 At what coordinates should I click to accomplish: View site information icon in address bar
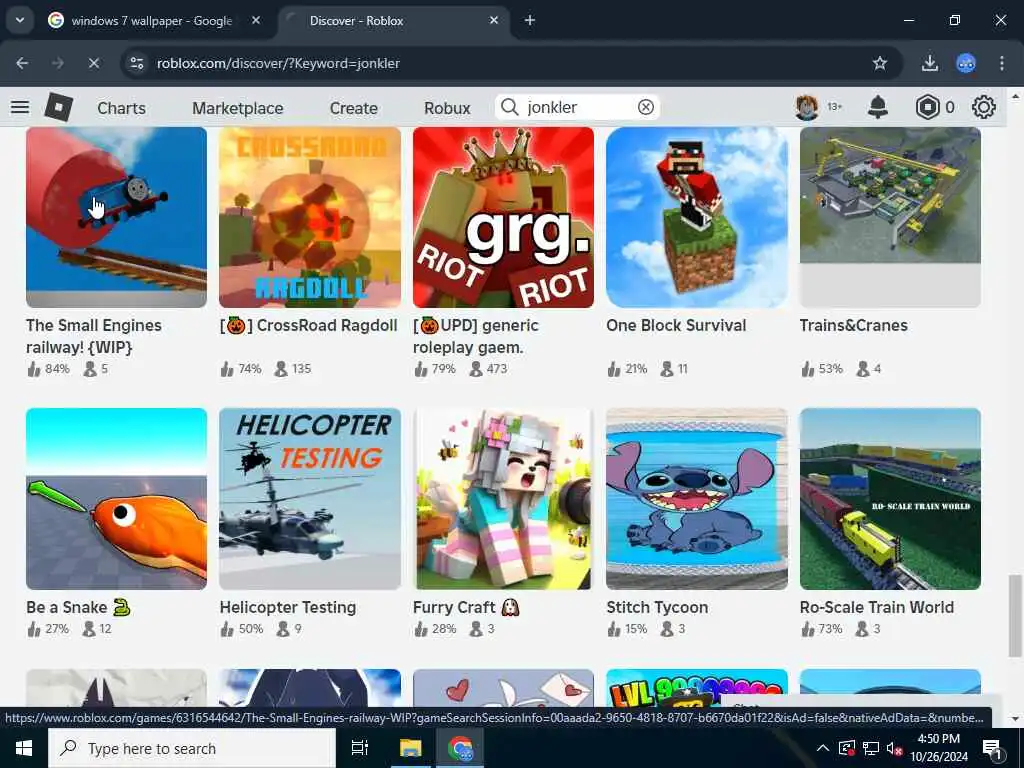[137, 63]
